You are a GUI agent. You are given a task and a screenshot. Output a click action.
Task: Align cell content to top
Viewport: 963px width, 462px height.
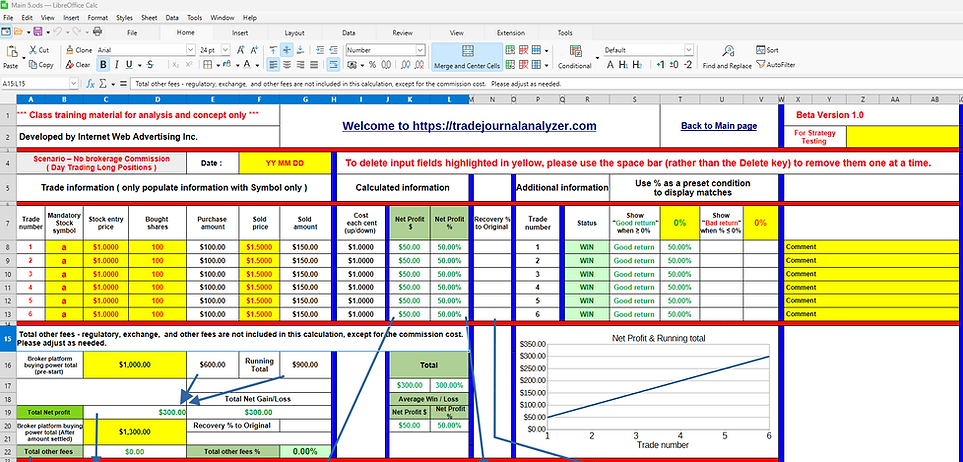273,50
